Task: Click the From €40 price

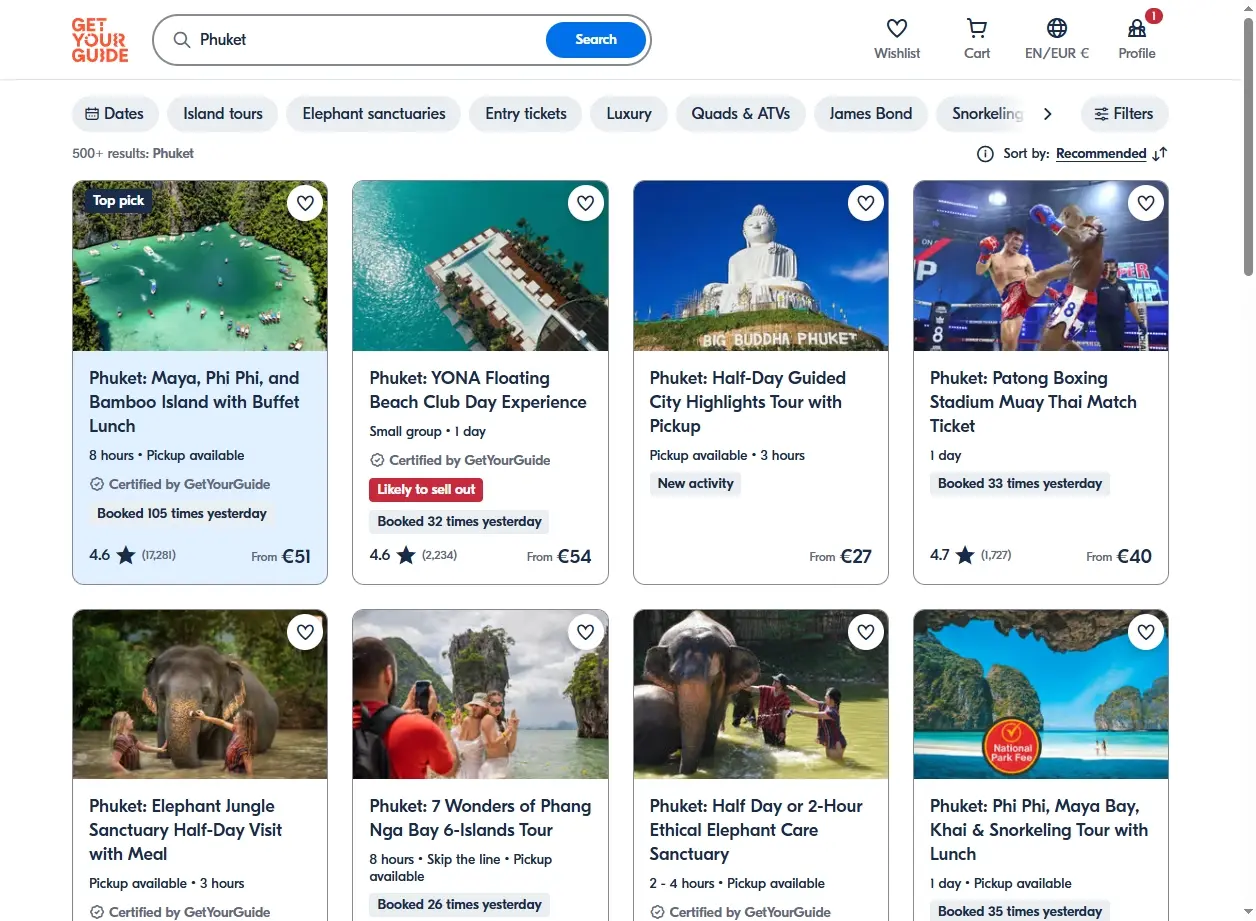Action: tap(1119, 556)
